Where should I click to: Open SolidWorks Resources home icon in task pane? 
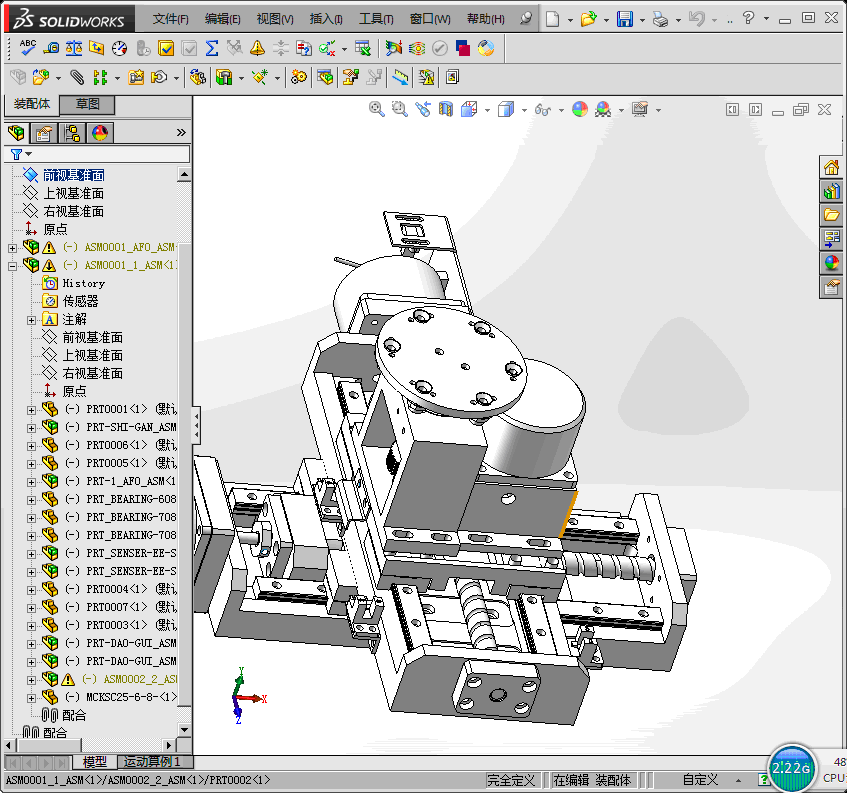pos(831,167)
